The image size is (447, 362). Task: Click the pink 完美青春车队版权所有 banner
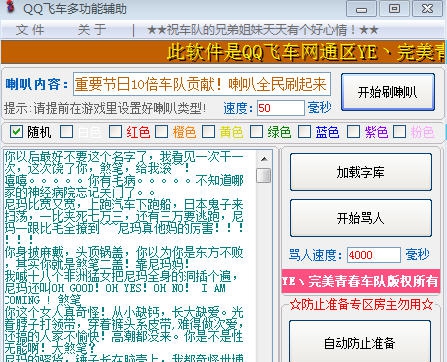click(x=361, y=281)
